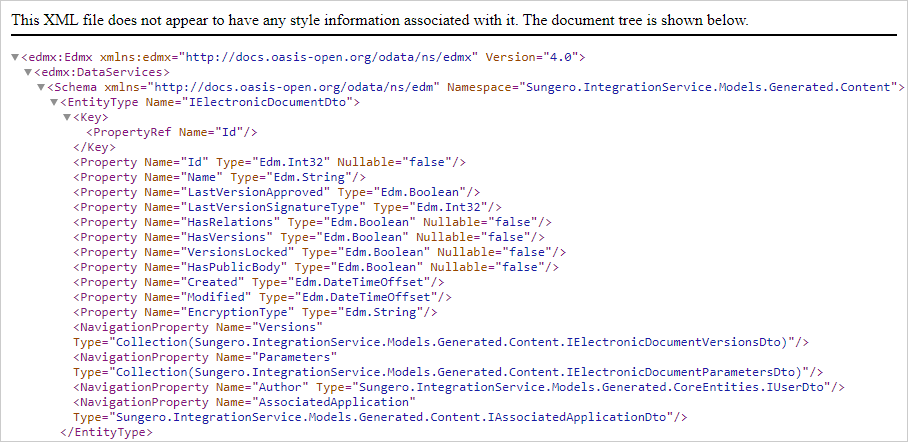The height and width of the screenshot is (442, 908).
Task: Collapse the Schema element triangle
Action: (x=41, y=88)
